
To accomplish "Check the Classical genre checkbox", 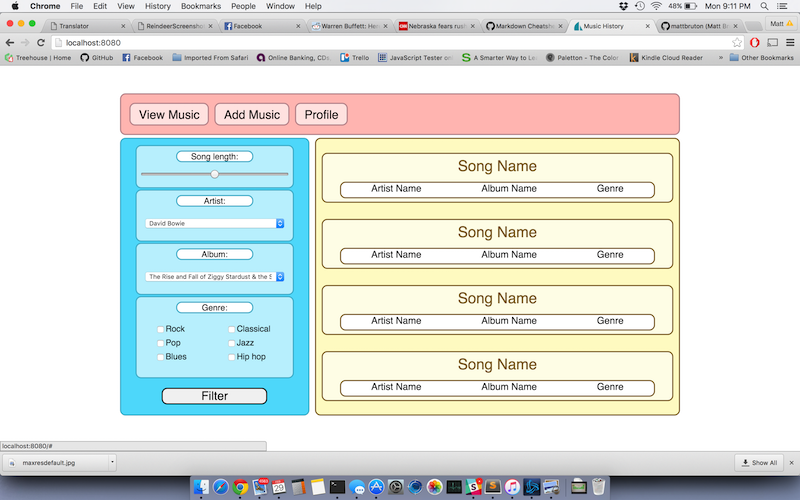I will [x=232, y=330].
